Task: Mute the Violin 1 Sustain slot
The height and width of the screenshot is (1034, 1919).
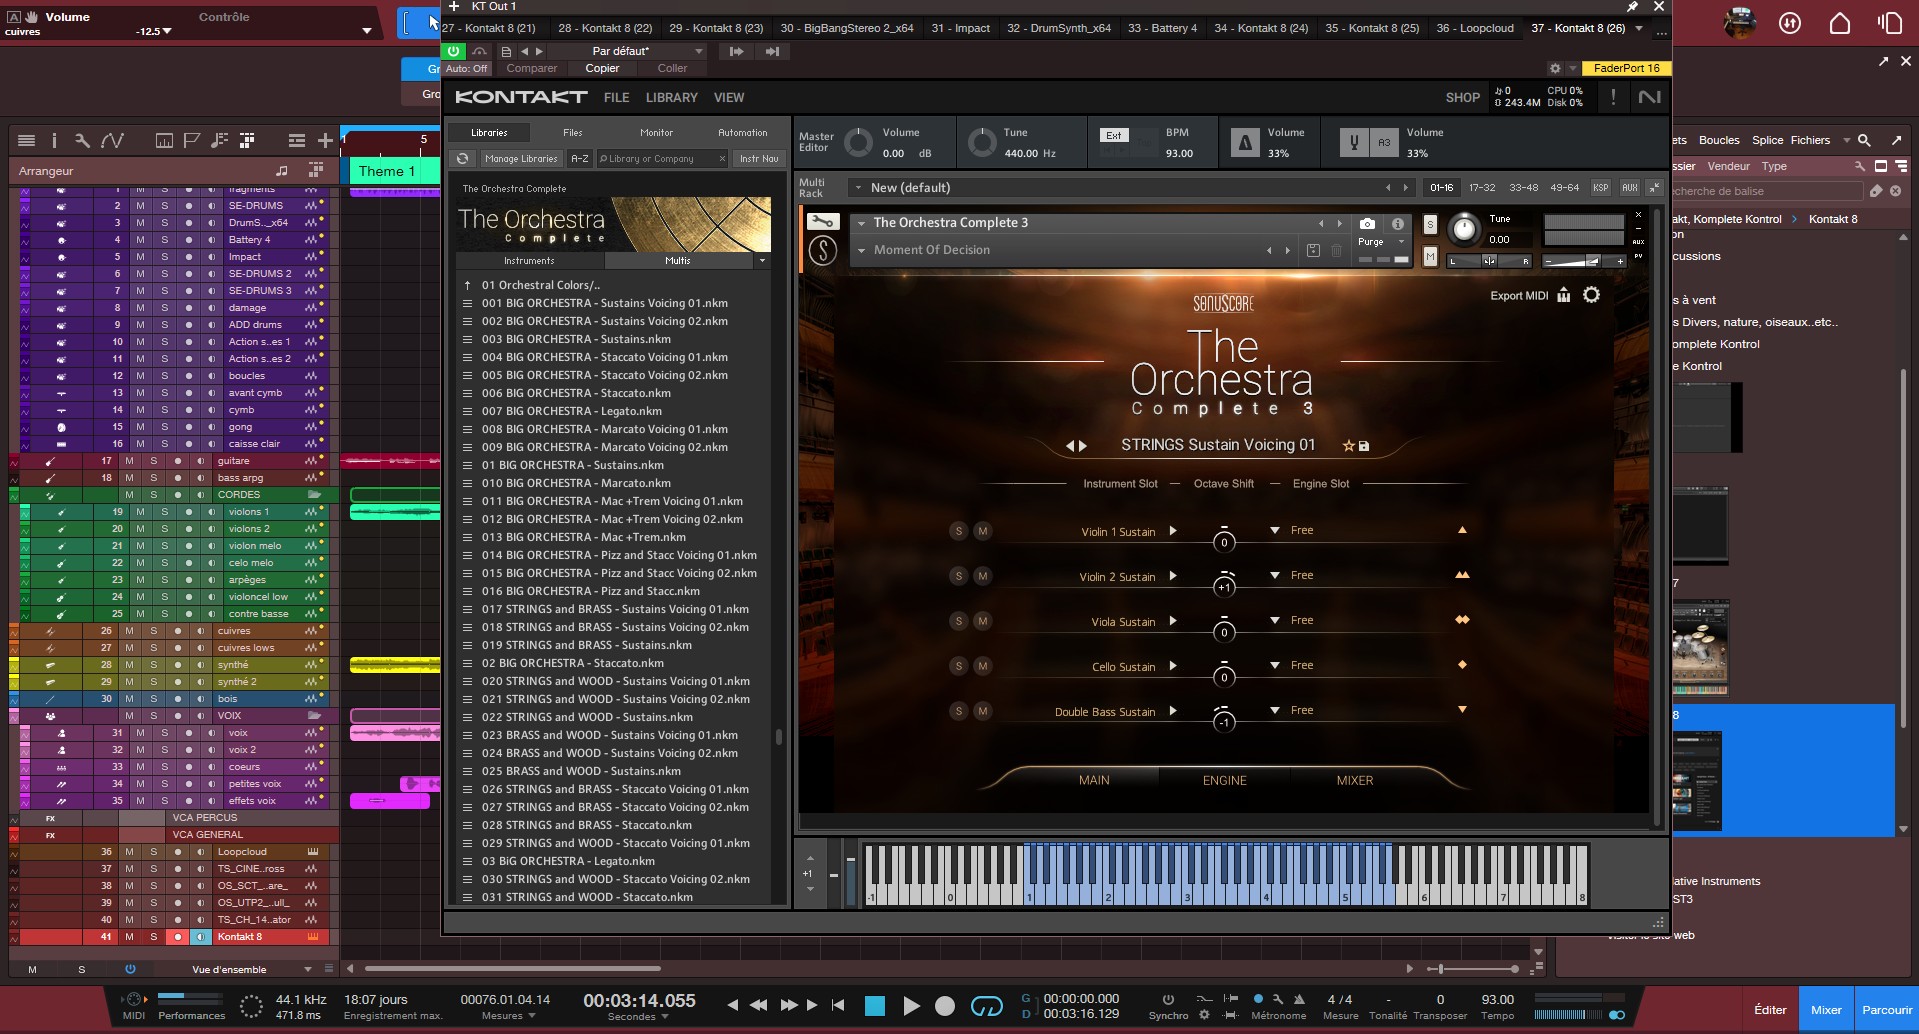Action: 982,531
